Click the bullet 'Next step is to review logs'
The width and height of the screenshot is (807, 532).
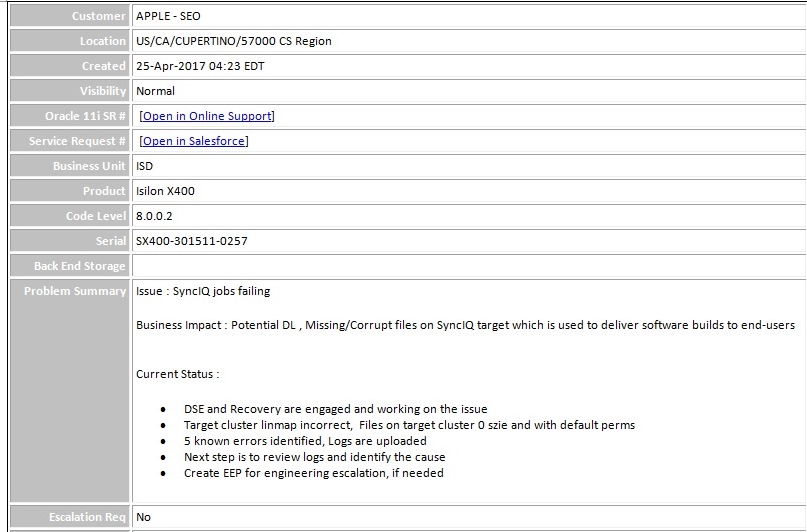click(314, 457)
